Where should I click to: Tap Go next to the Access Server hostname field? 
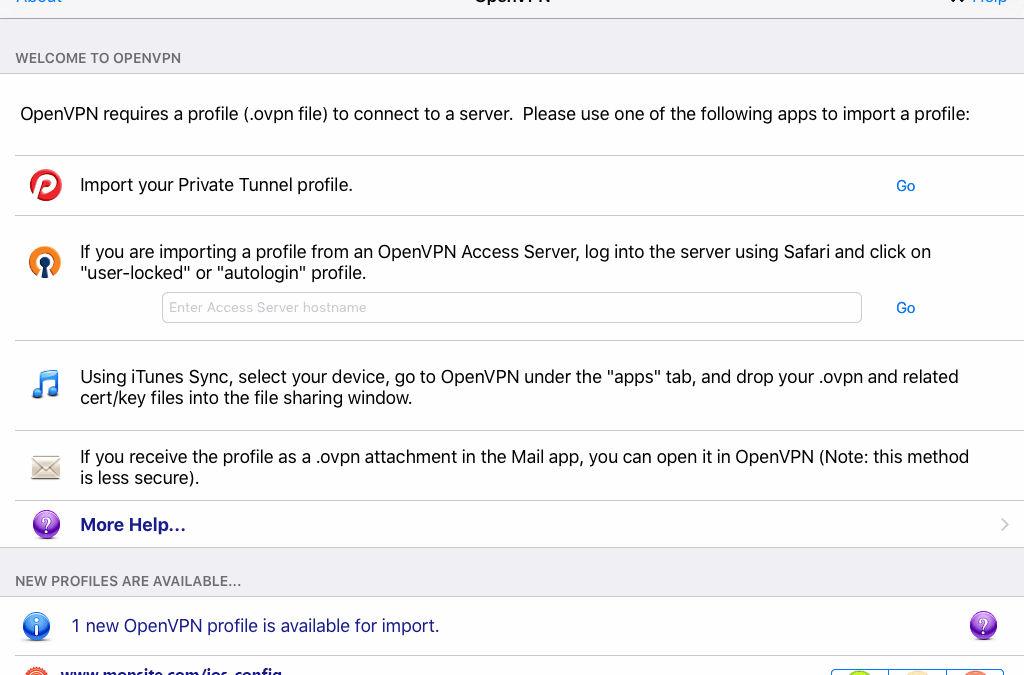[x=905, y=308]
